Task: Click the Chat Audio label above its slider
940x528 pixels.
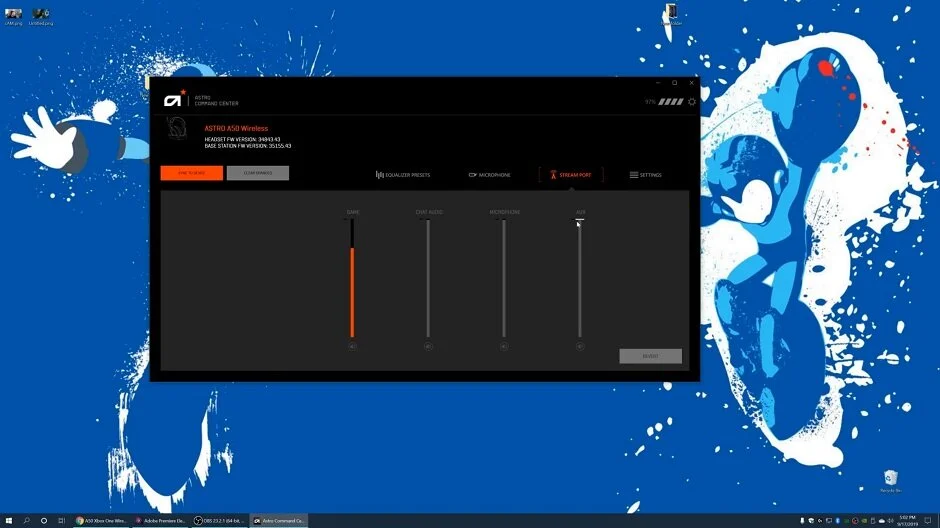Action: 429,212
